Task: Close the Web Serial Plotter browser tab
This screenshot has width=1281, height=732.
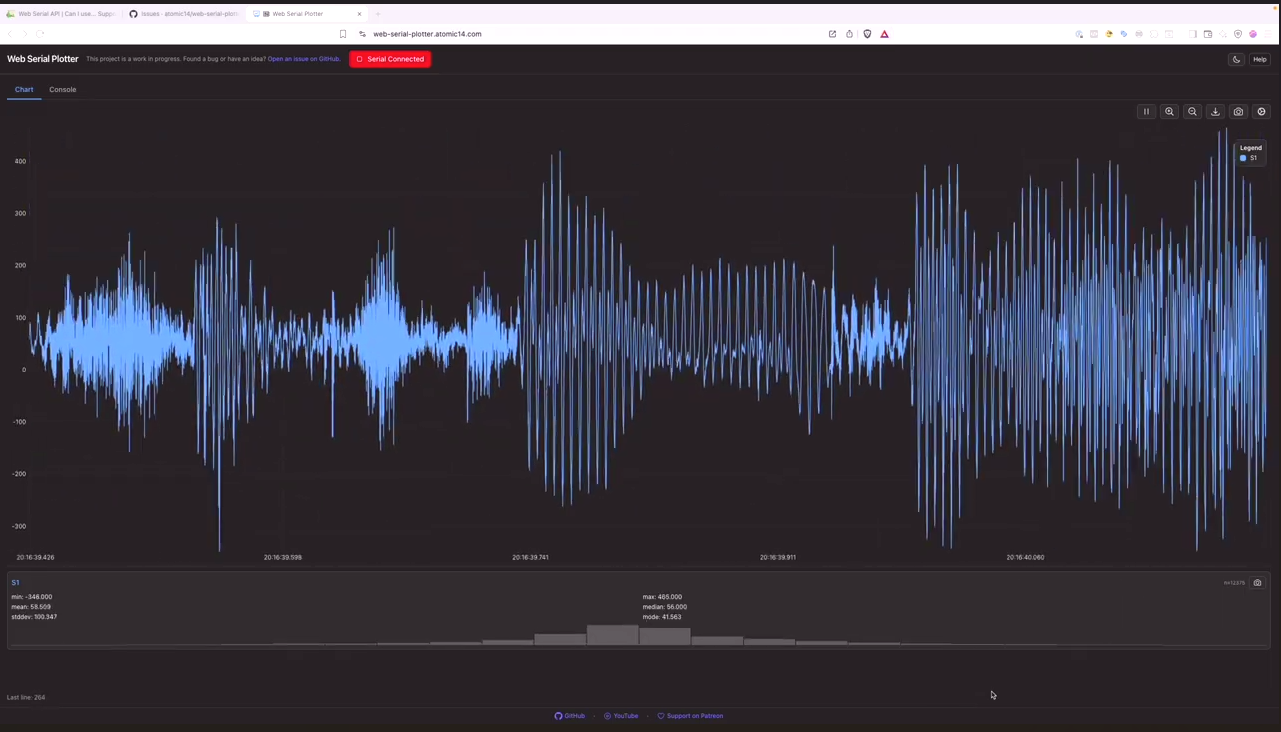Action: (359, 14)
